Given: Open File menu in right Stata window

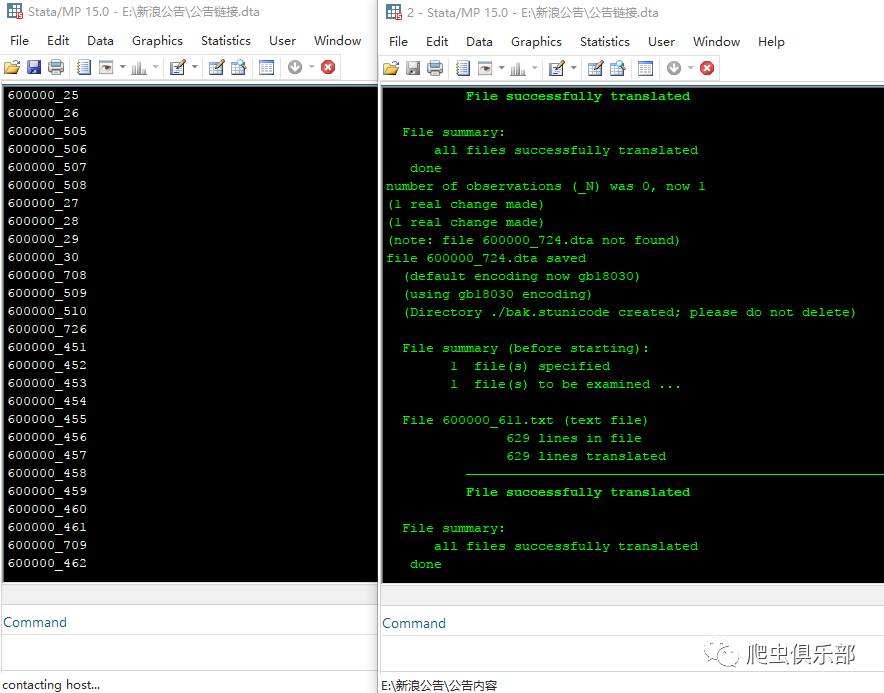Looking at the screenshot, I should (x=398, y=42).
